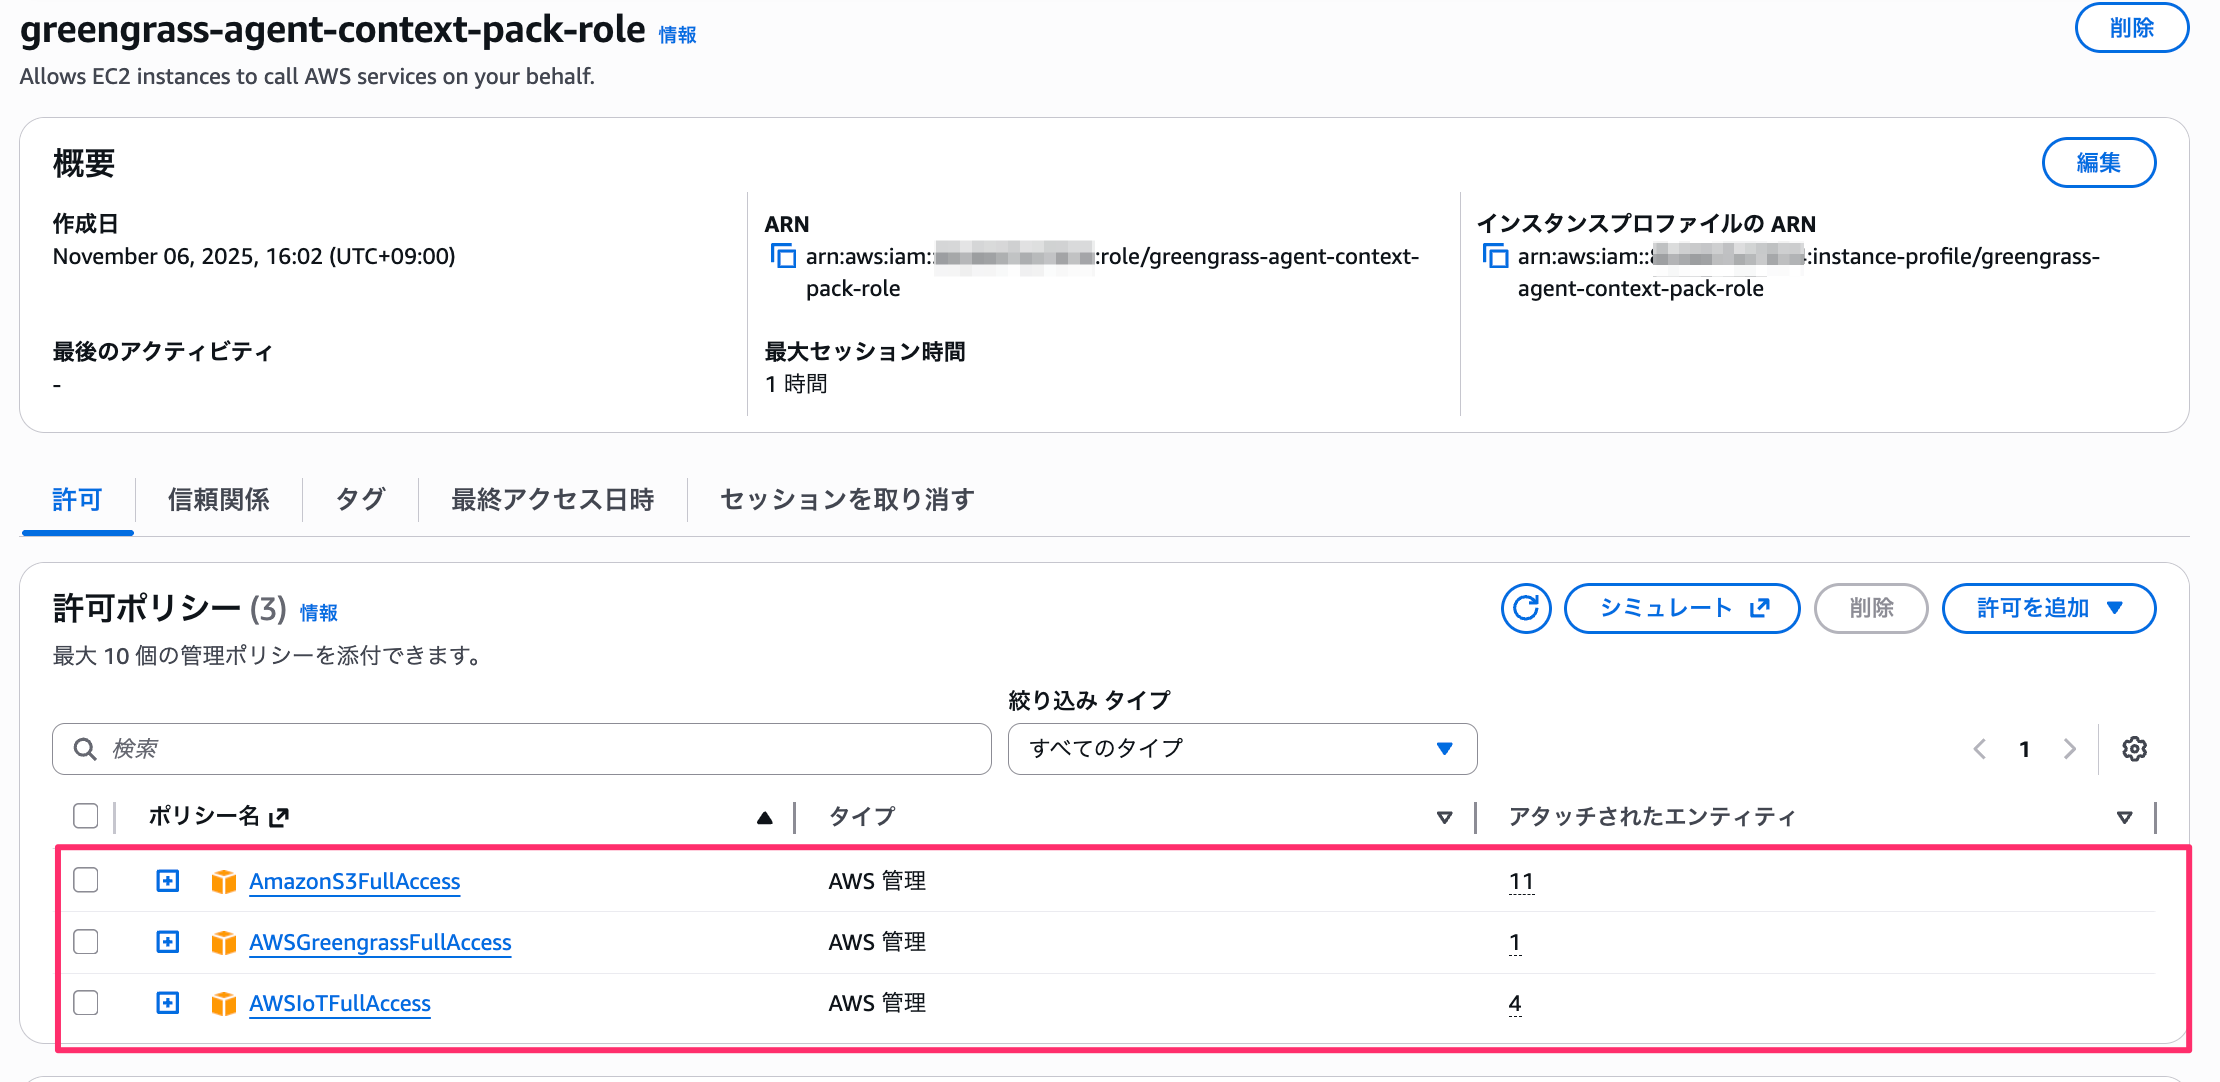
Task: Open the すべてのタイプ filter dropdown
Action: pos(1242,749)
